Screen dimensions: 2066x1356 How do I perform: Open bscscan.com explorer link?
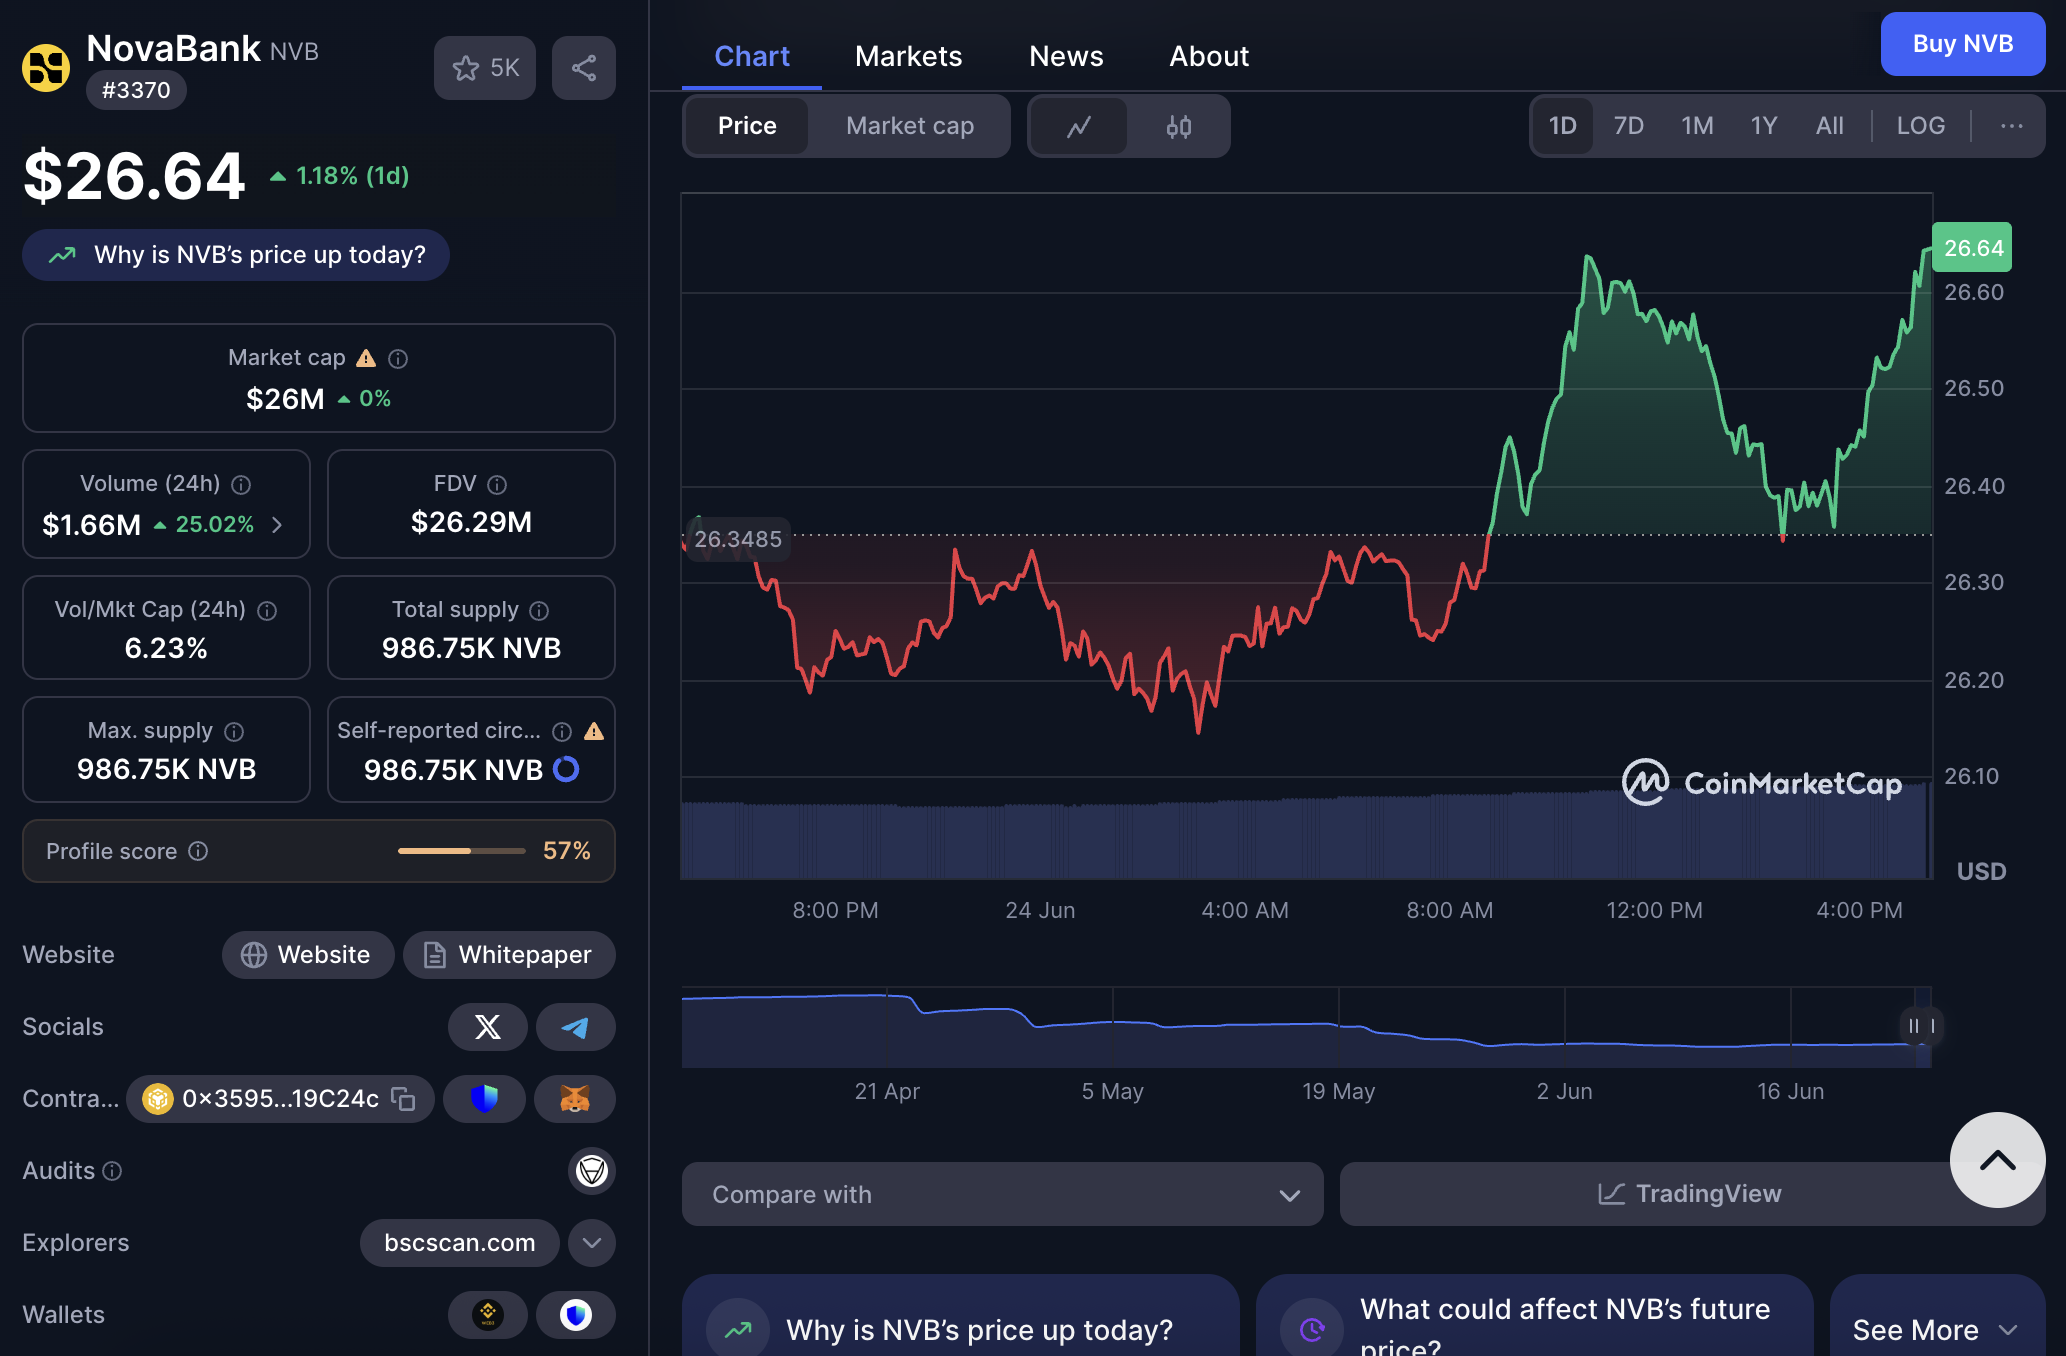pyautogui.click(x=460, y=1243)
